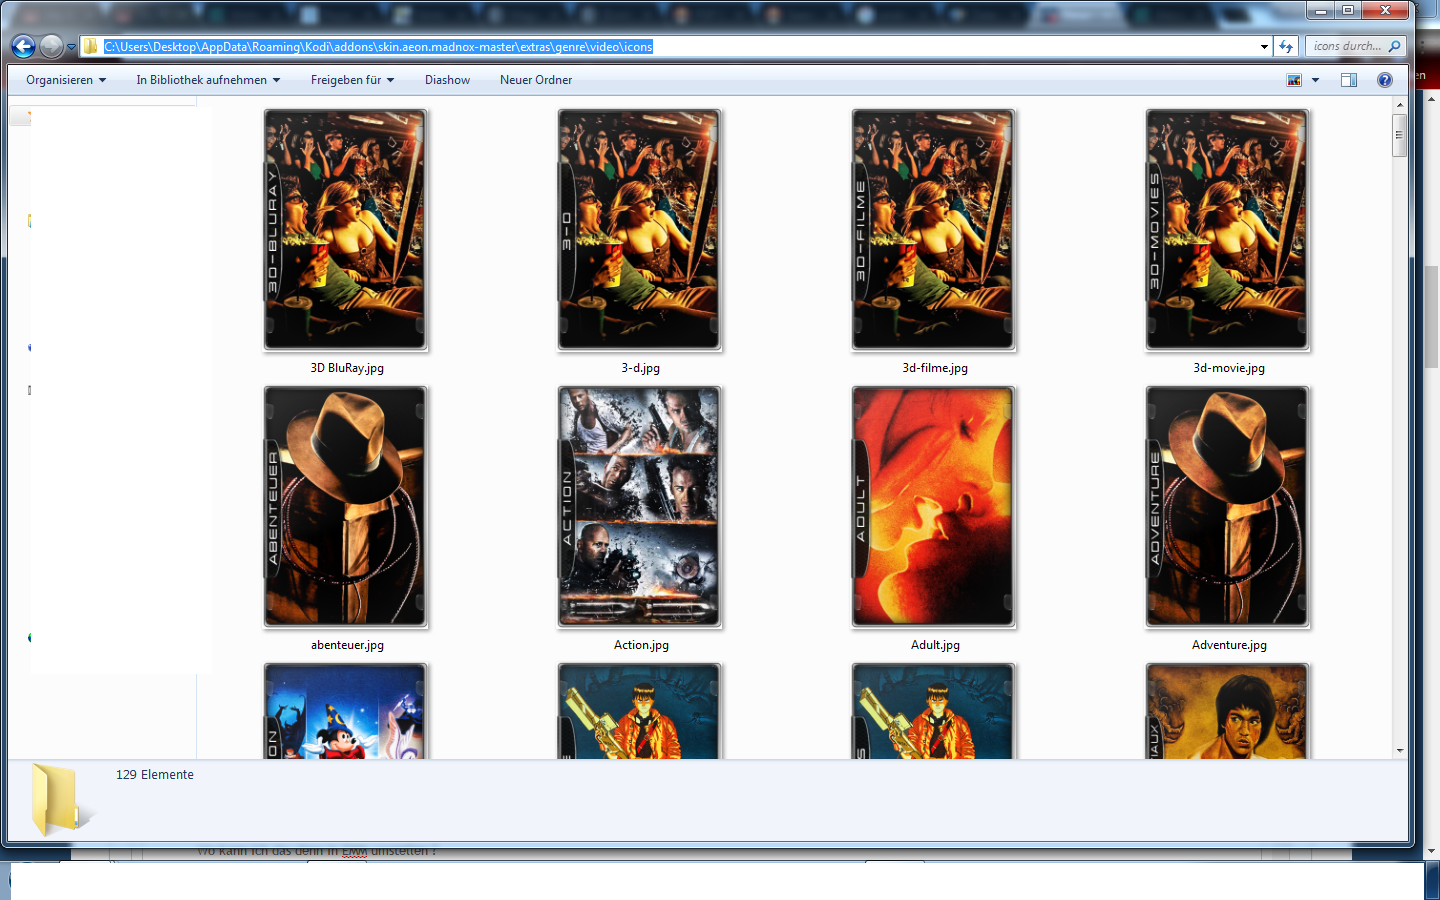1440x900 pixels.
Task: Focus the 'icons durch...' search field
Action: pyautogui.click(x=1346, y=46)
